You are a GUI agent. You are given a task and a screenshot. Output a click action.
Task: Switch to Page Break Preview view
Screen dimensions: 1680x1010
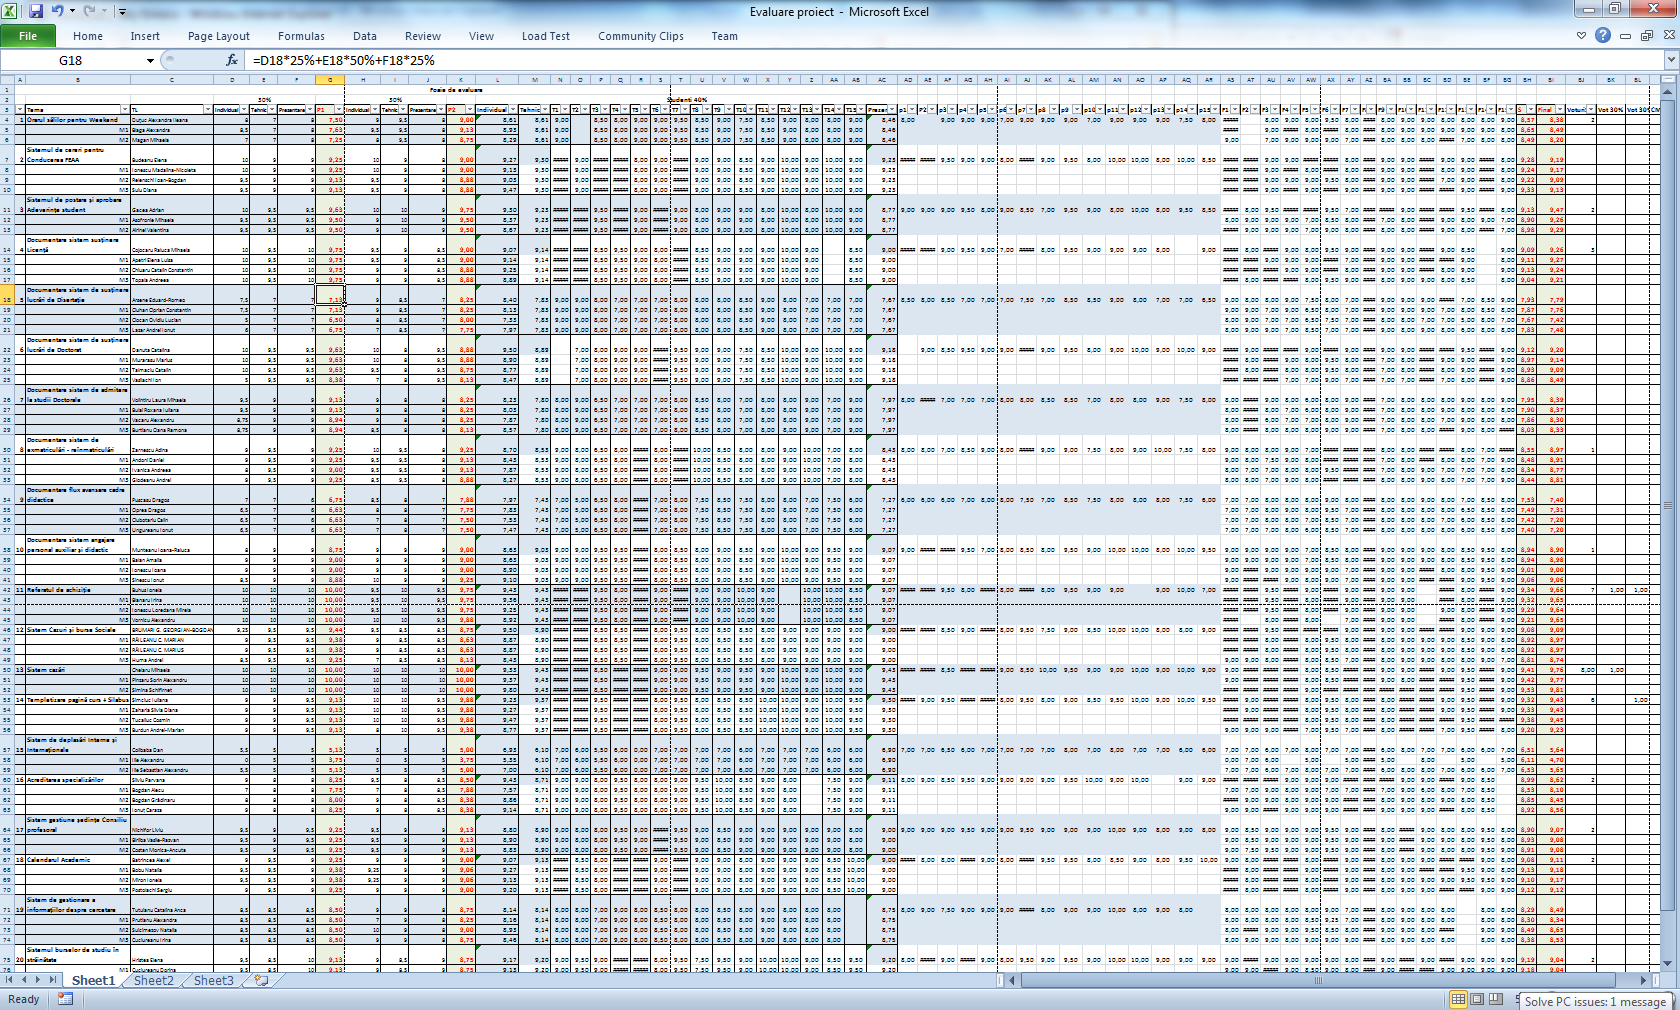point(1496,999)
